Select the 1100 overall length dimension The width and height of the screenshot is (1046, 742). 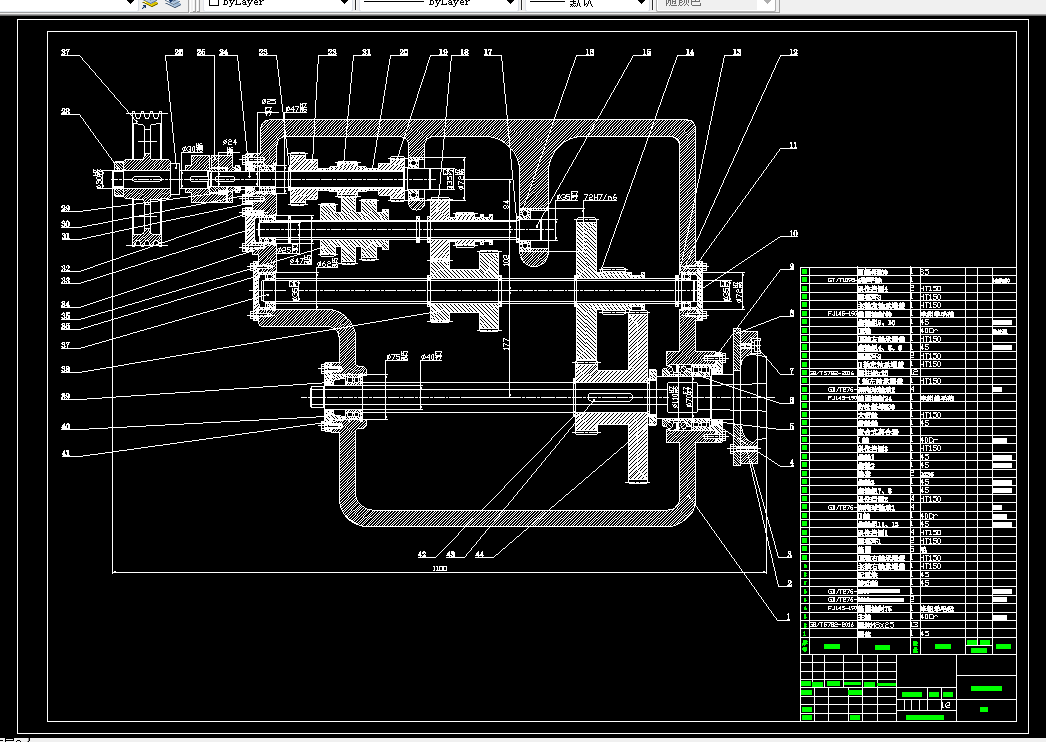click(x=440, y=569)
